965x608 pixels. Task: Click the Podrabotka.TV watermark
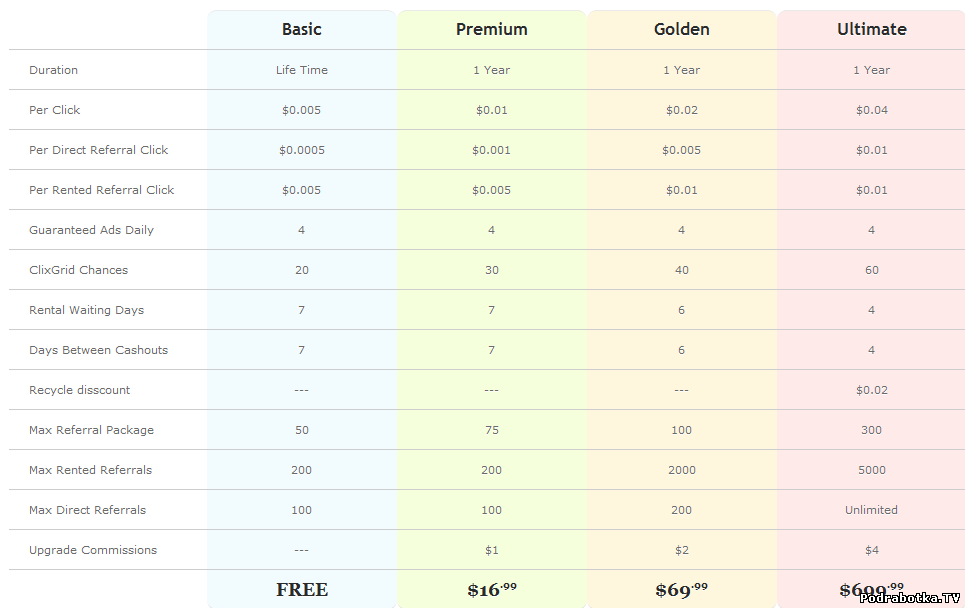tap(910, 598)
